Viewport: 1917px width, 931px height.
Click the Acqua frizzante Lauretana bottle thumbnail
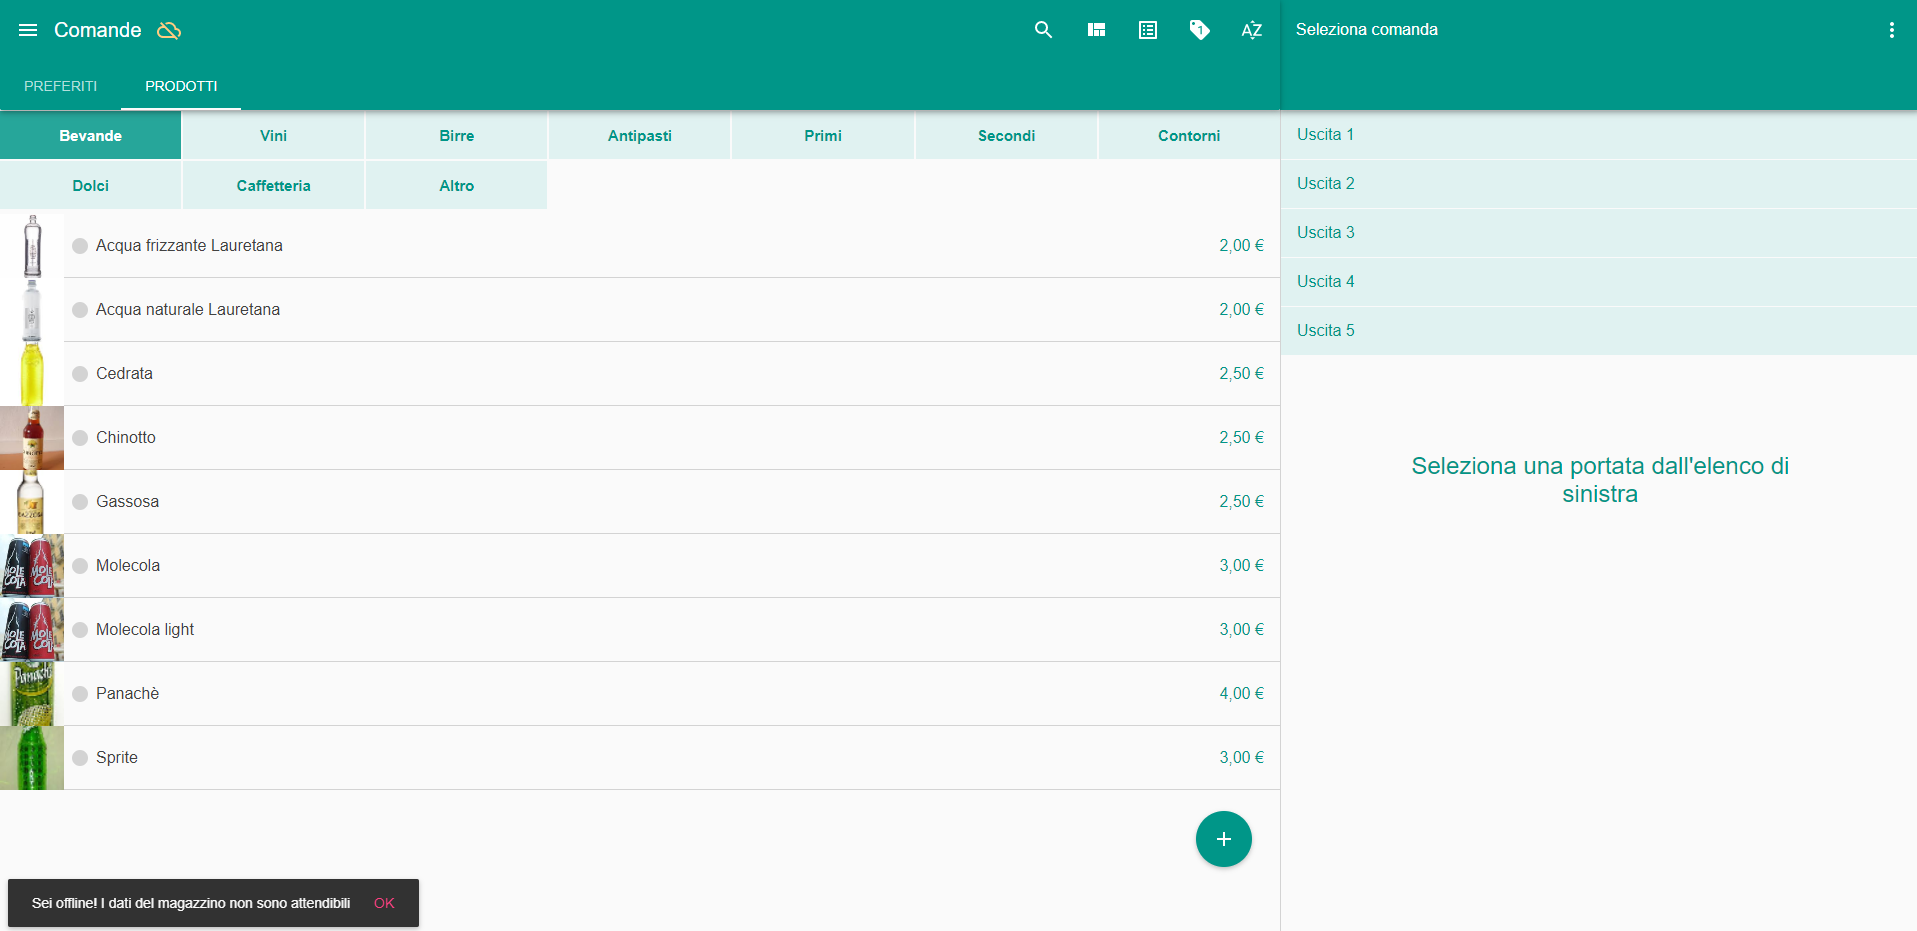pyautogui.click(x=32, y=246)
